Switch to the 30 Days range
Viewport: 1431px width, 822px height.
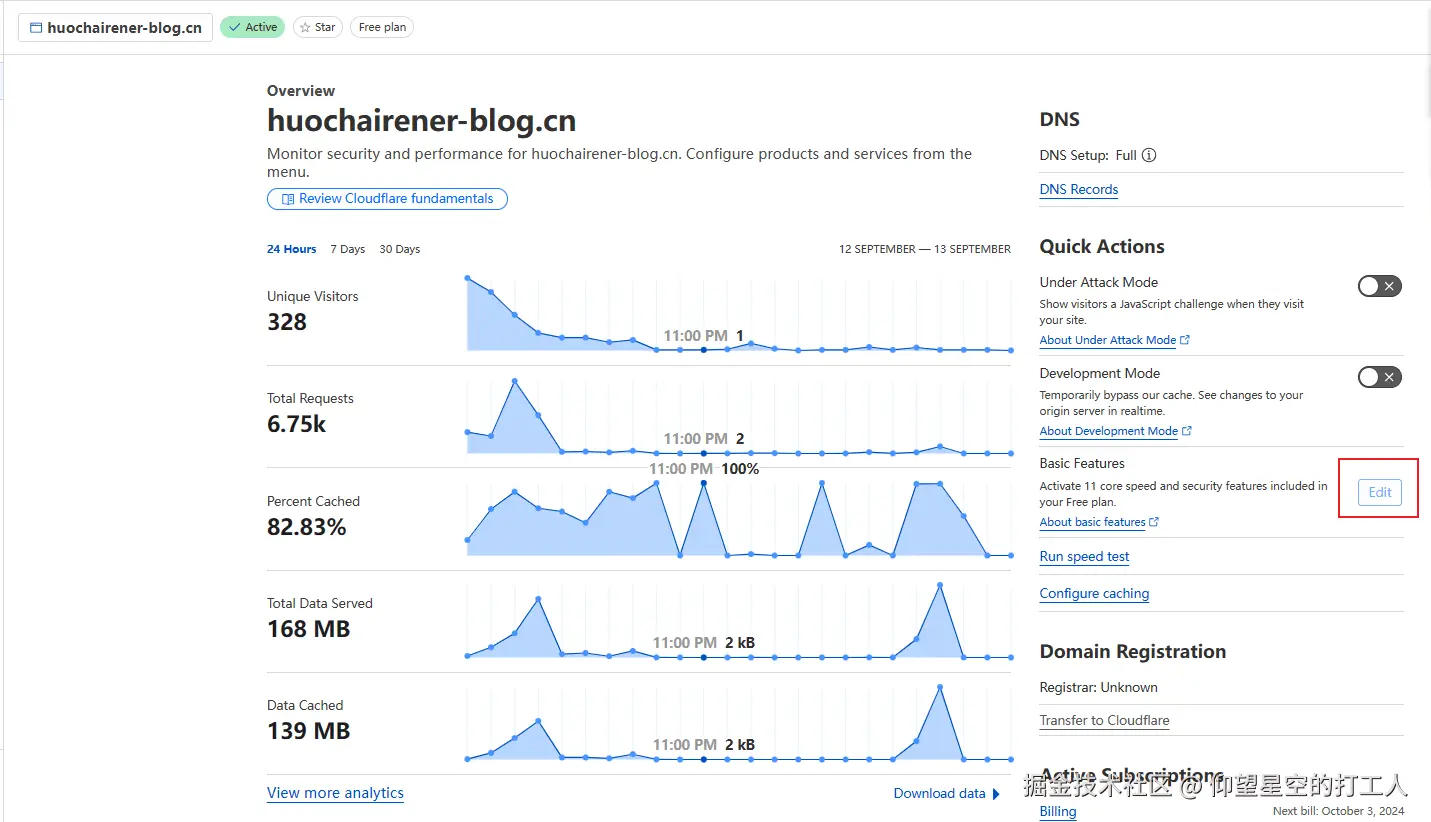point(400,249)
